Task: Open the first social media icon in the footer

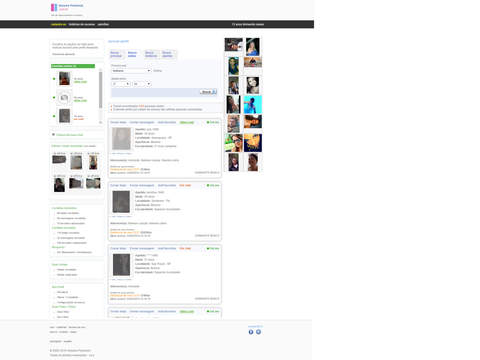Action: pyautogui.click(x=251, y=332)
